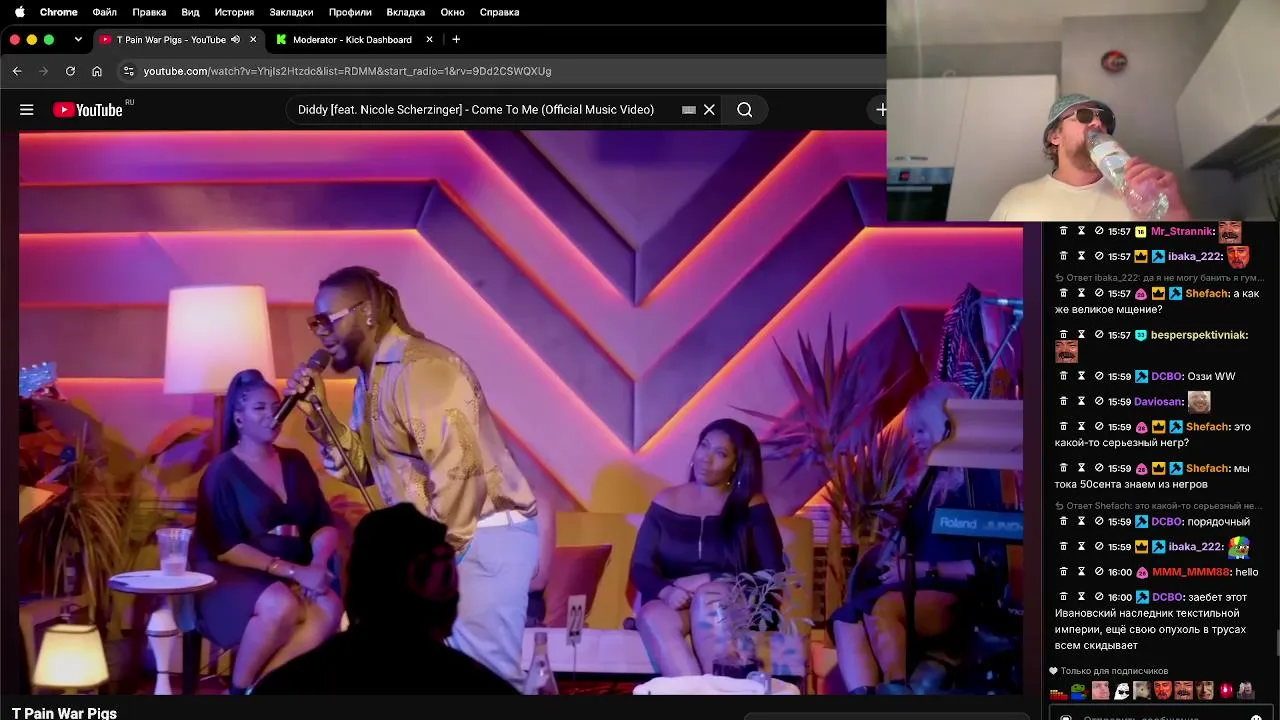This screenshot has height=720, width=1280.
Task: Open the Apple menu
Action: (x=19, y=12)
